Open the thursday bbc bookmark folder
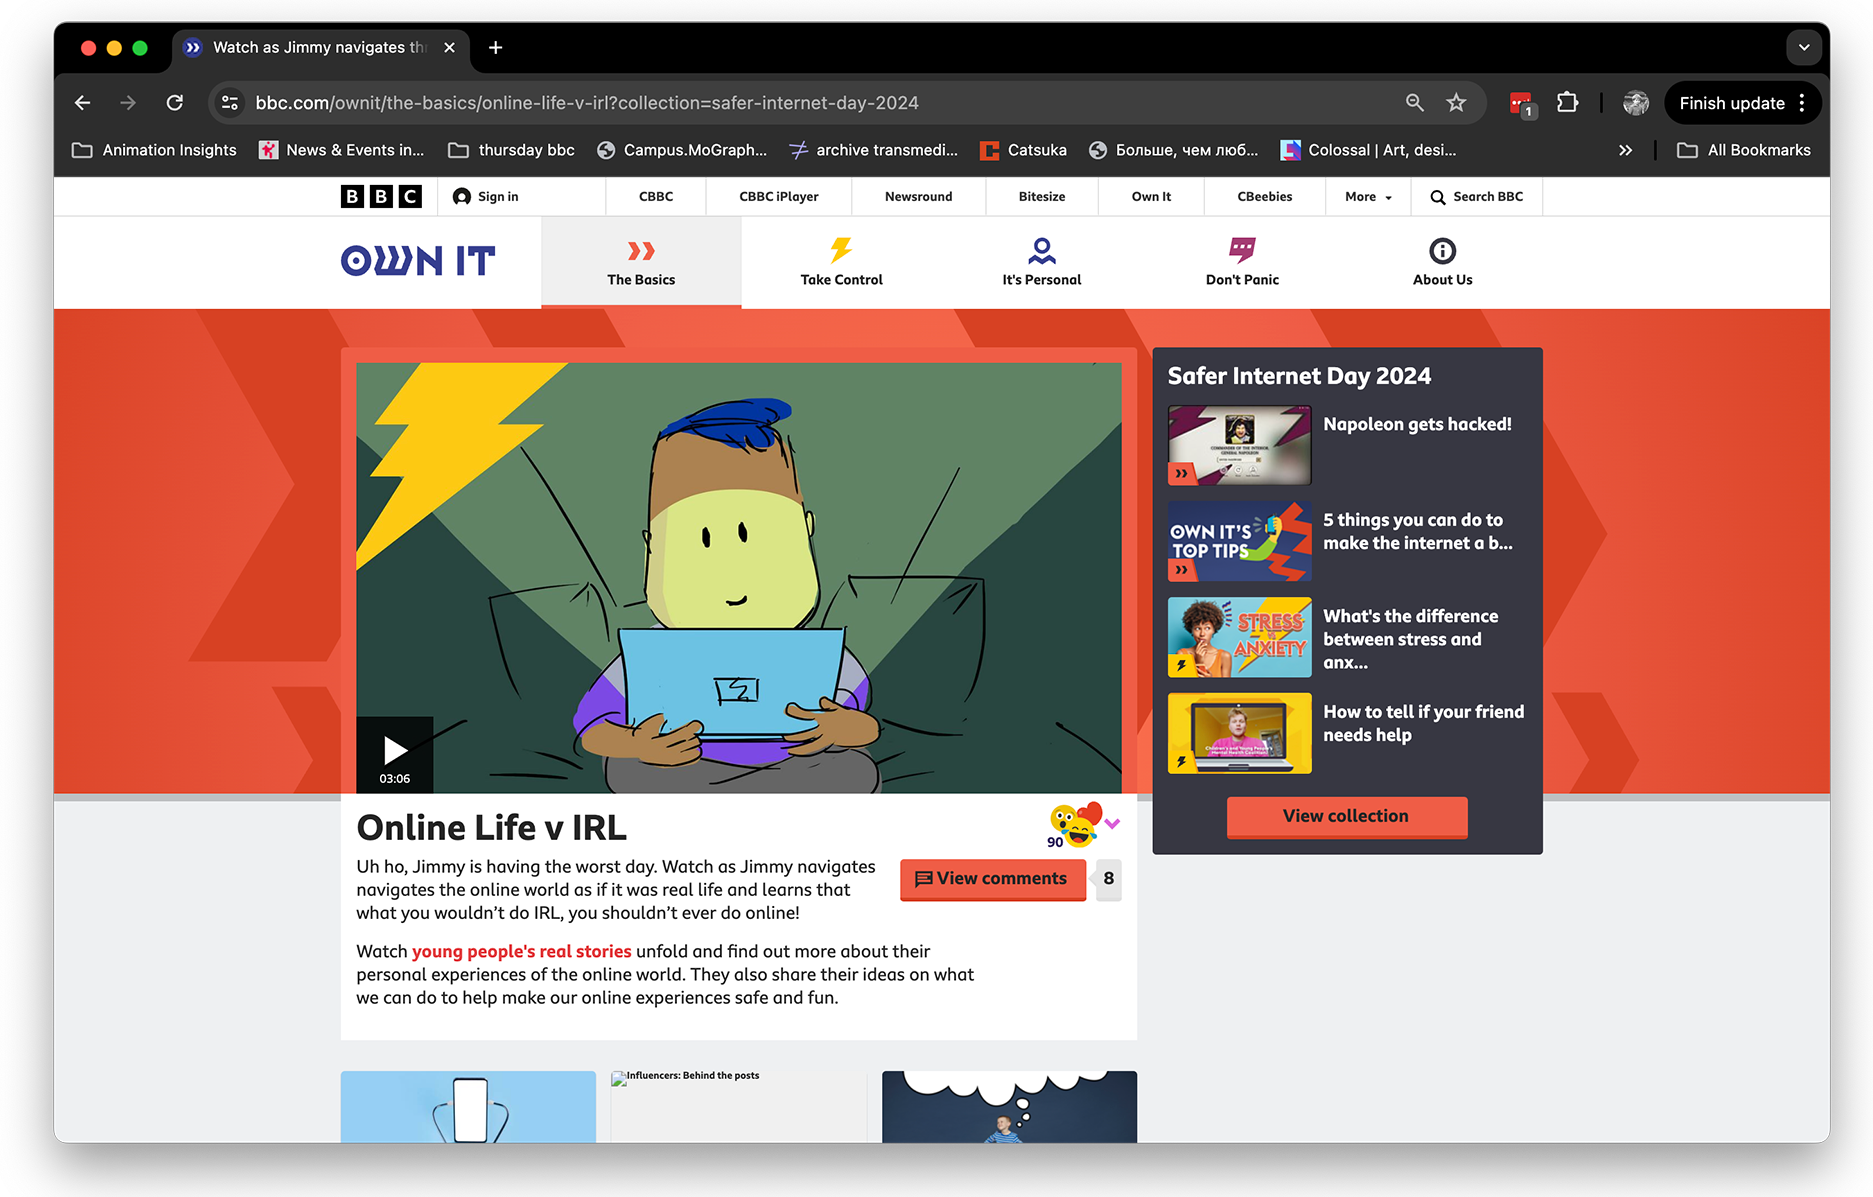 [512, 150]
